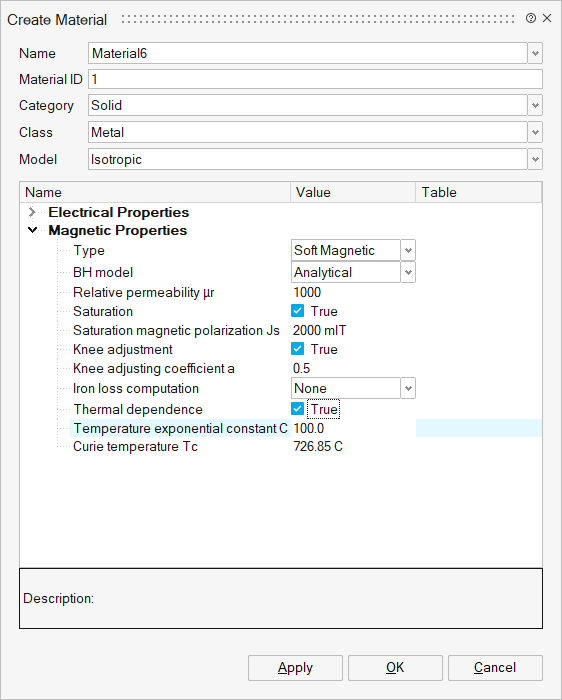Viewport: 562px width, 700px height.
Task: Click the Relative permeability value 1000
Action: pyautogui.click(x=307, y=292)
